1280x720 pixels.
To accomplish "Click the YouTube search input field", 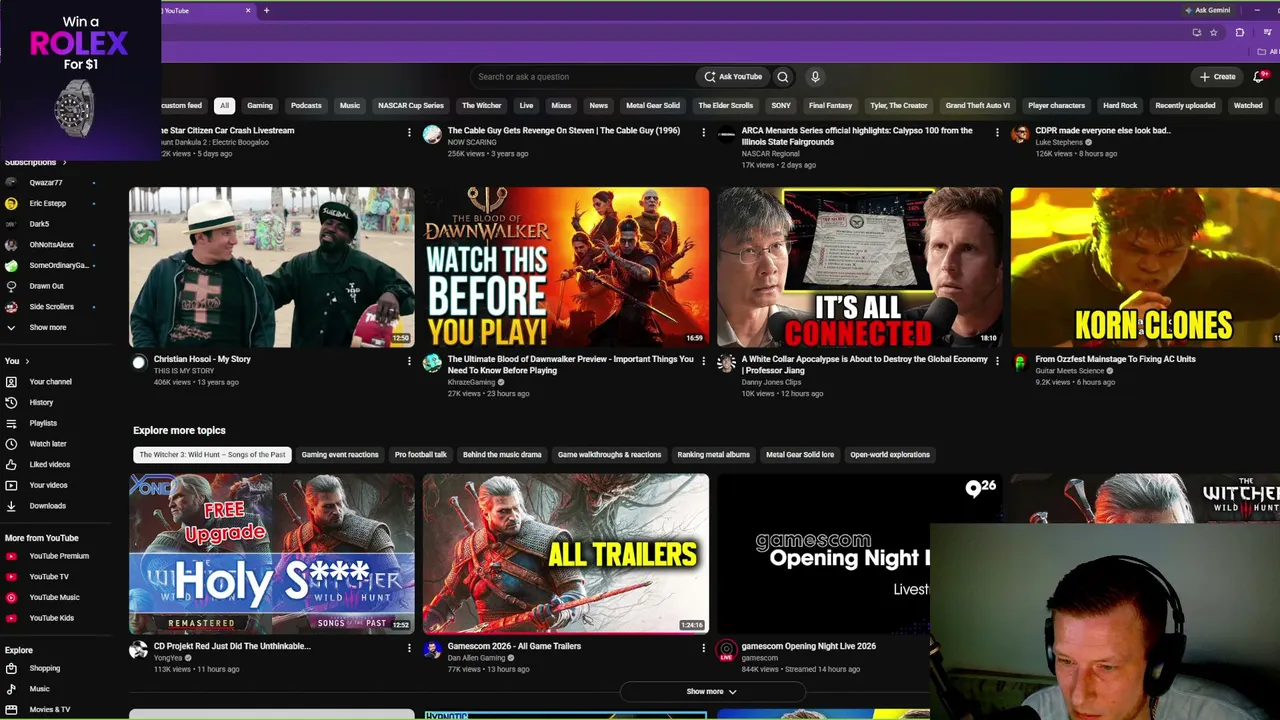I will 583,77.
